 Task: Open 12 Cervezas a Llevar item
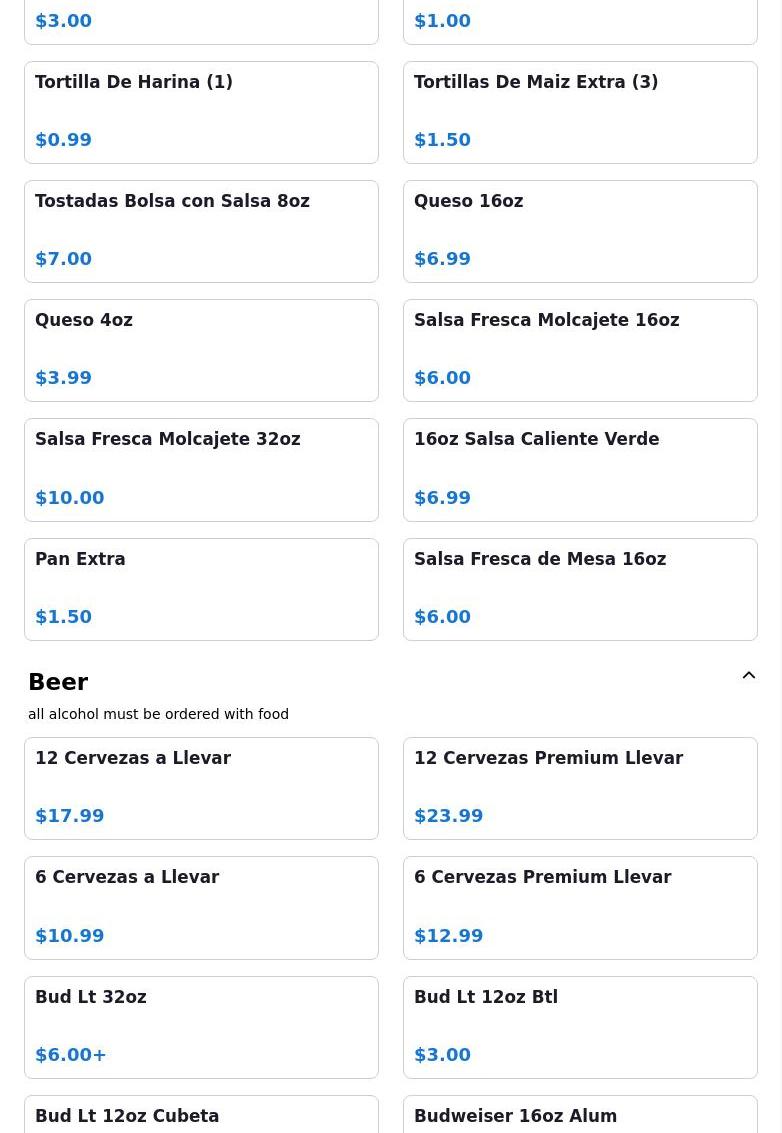201,788
